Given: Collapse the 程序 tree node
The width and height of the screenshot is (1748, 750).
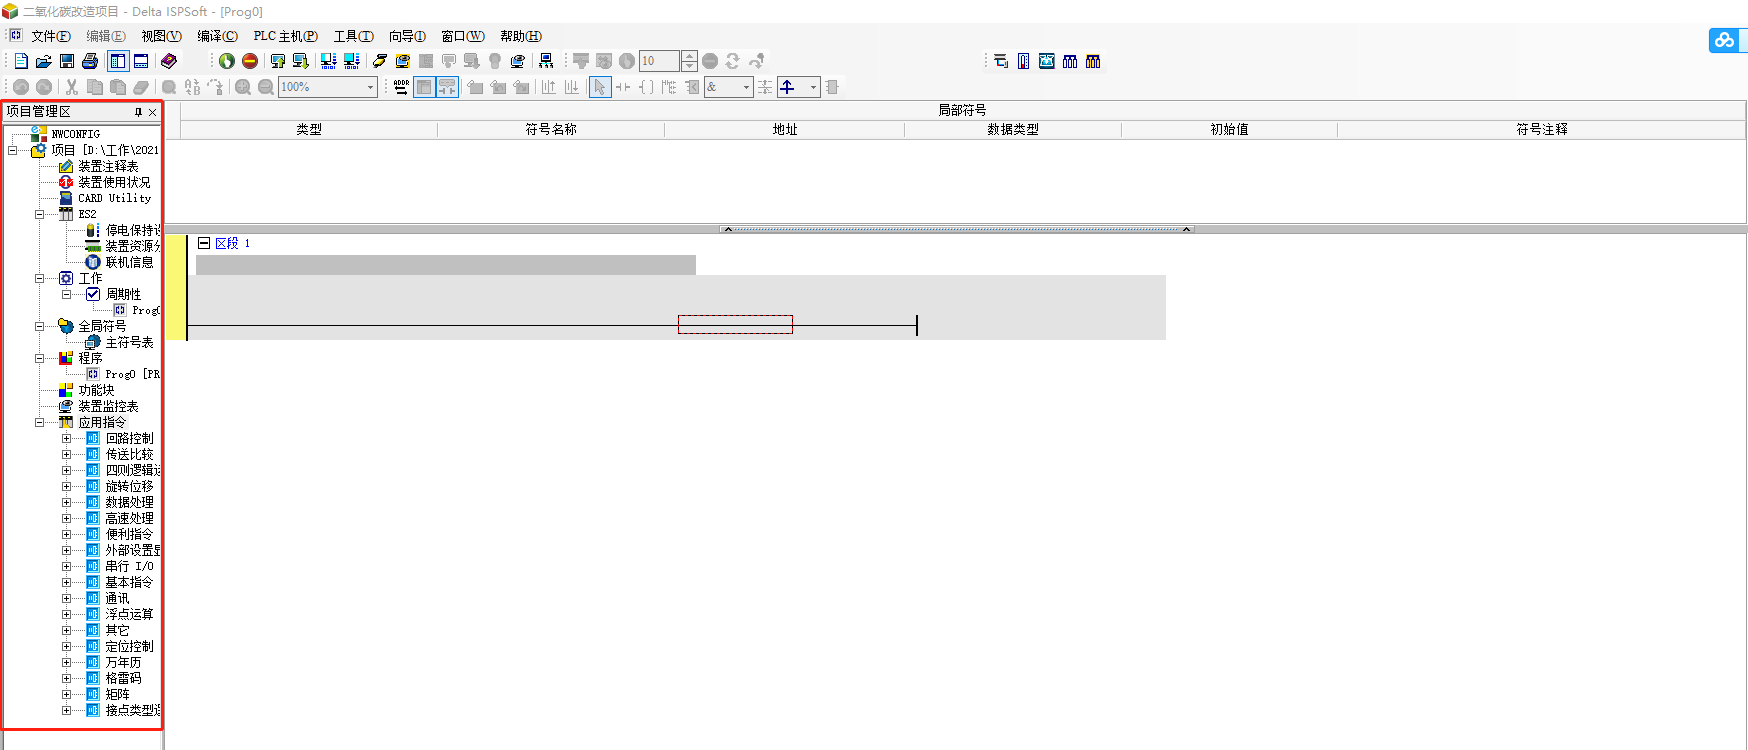Looking at the screenshot, I should [x=40, y=358].
